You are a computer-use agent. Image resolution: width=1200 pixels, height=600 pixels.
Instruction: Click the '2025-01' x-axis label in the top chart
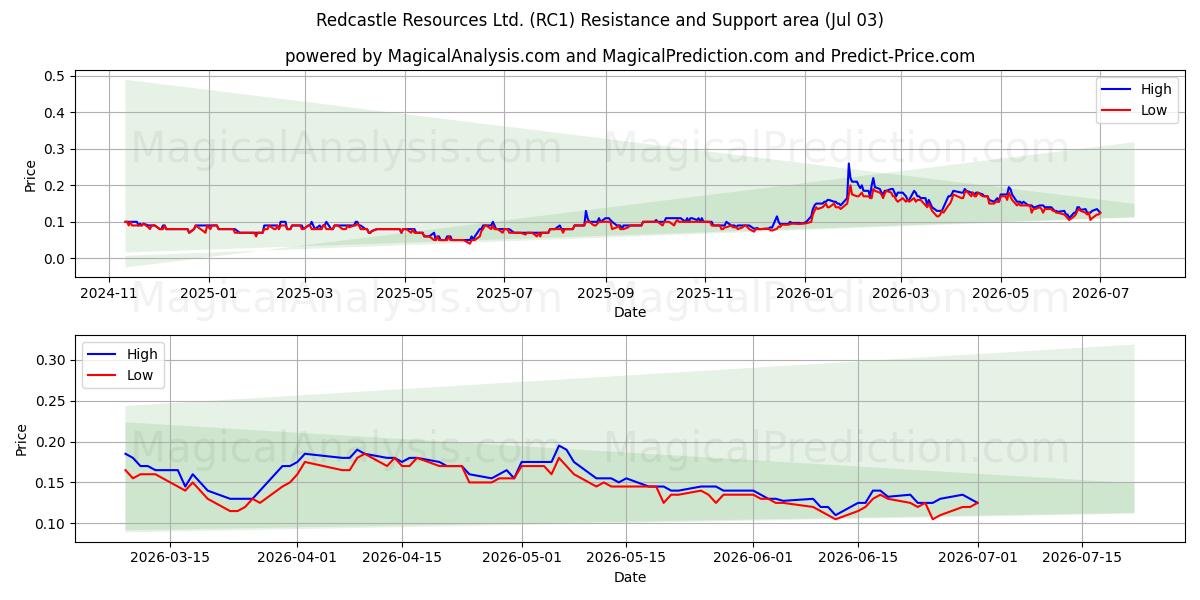[x=208, y=294]
